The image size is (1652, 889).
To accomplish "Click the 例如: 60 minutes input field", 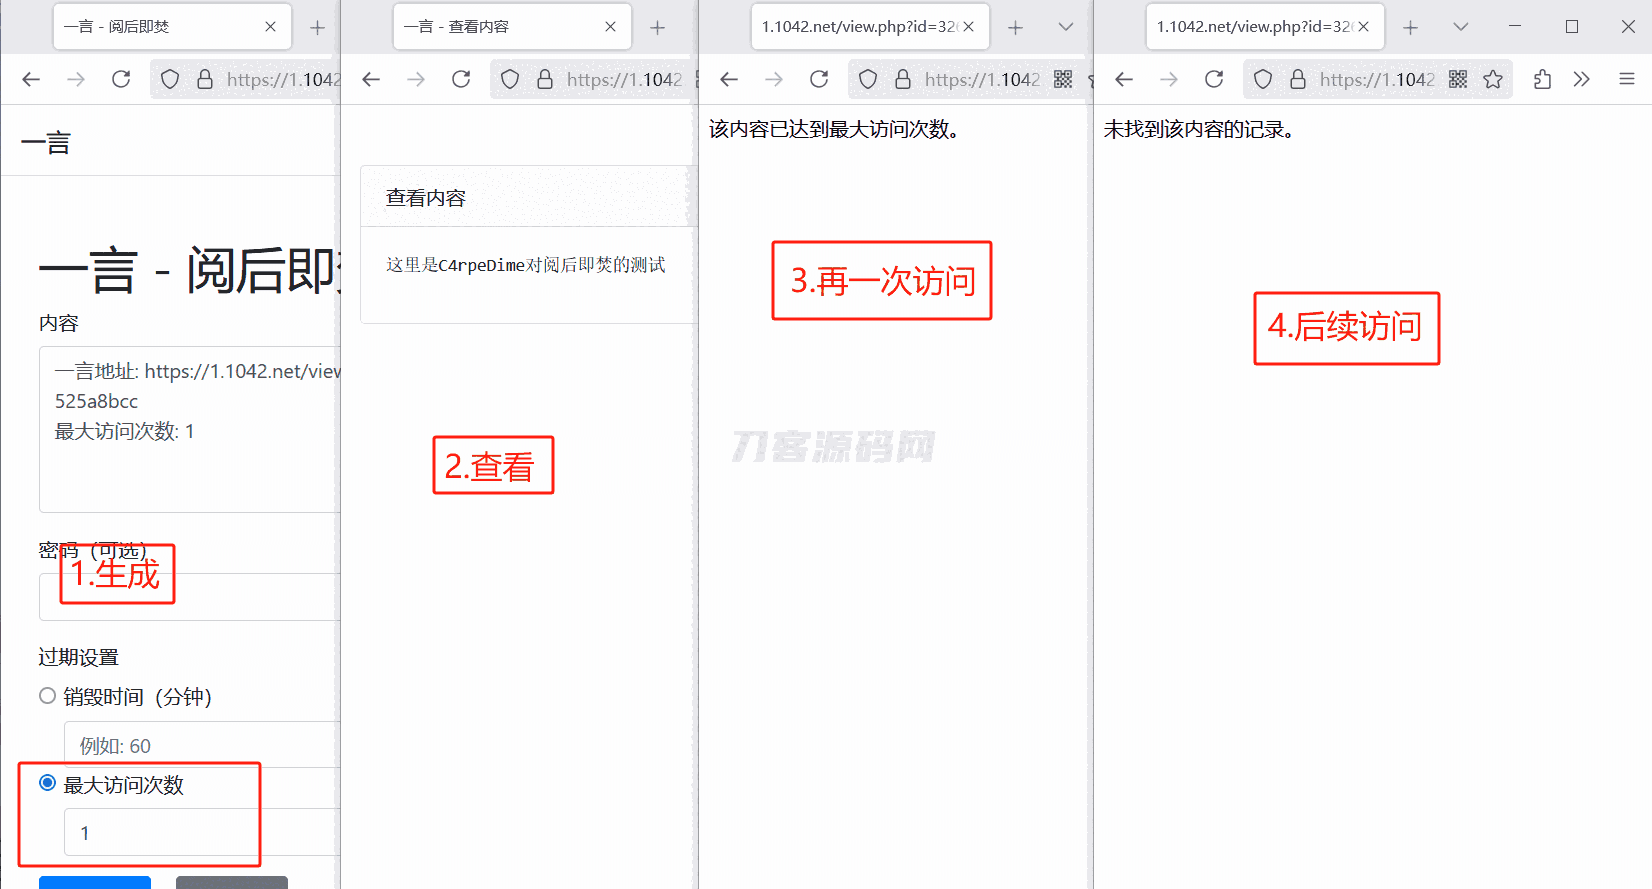I will point(202,745).
